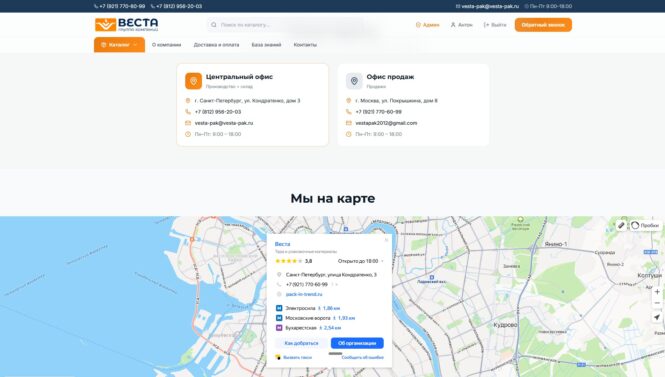665x377 pixels.
Task: Select the Контакты menu item
Action: (305, 45)
